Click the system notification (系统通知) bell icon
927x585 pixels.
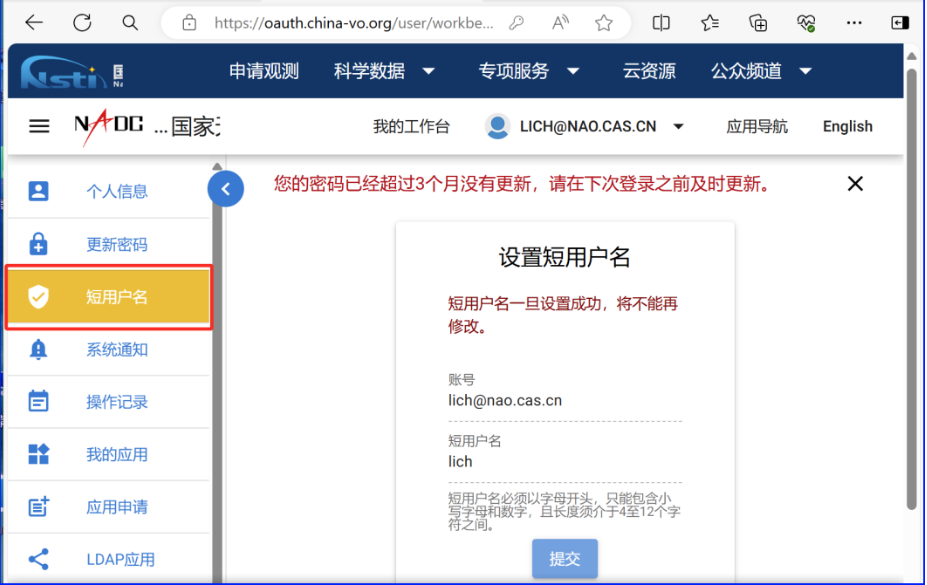pos(38,349)
